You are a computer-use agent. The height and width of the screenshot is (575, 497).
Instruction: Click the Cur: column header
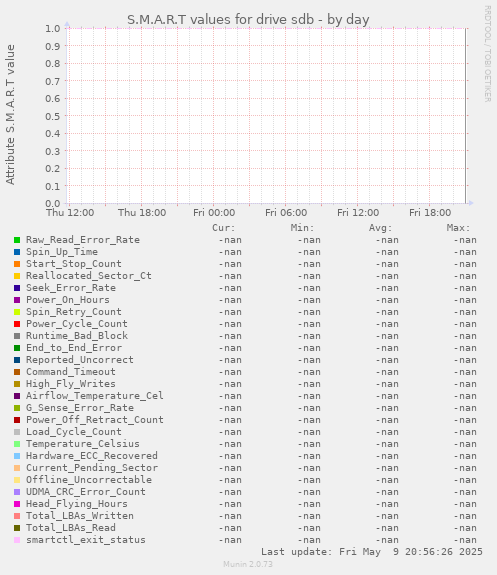coord(224,228)
